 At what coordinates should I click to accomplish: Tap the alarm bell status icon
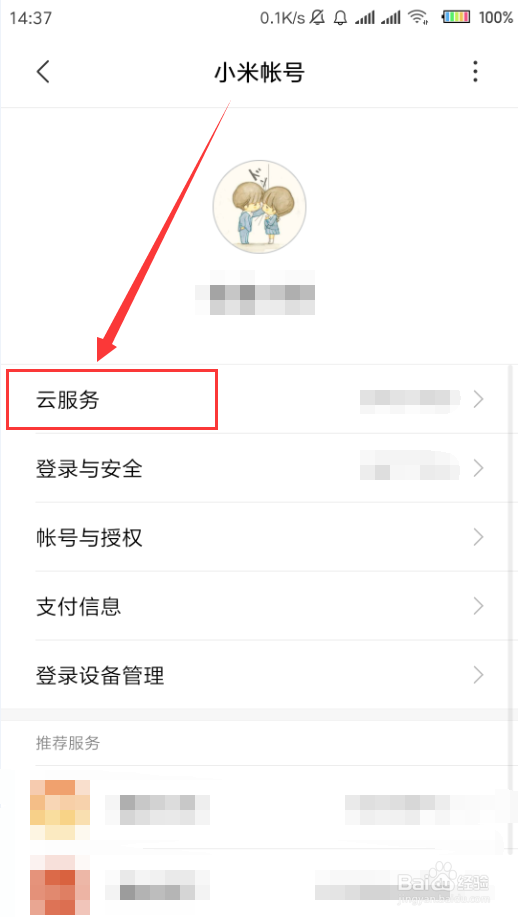[x=340, y=18]
